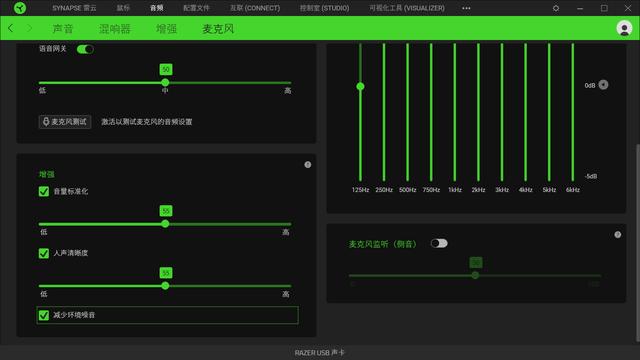Screen dimensions: 640x360
Task: Uncheck the 音量标准化 checkbox
Action: 44,191
